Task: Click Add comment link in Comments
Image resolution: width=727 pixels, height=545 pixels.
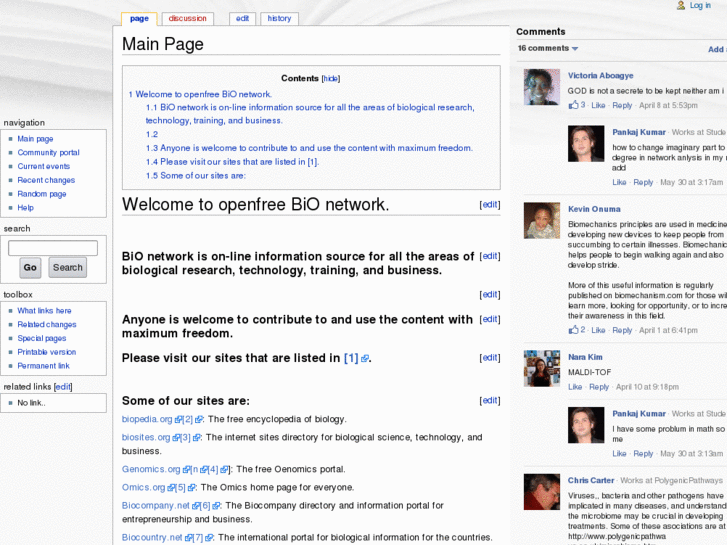Action: (717, 49)
